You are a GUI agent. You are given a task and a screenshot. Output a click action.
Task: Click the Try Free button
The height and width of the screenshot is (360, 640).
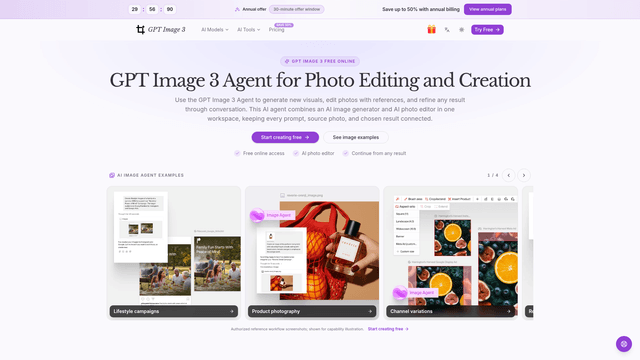tap(487, 29)
